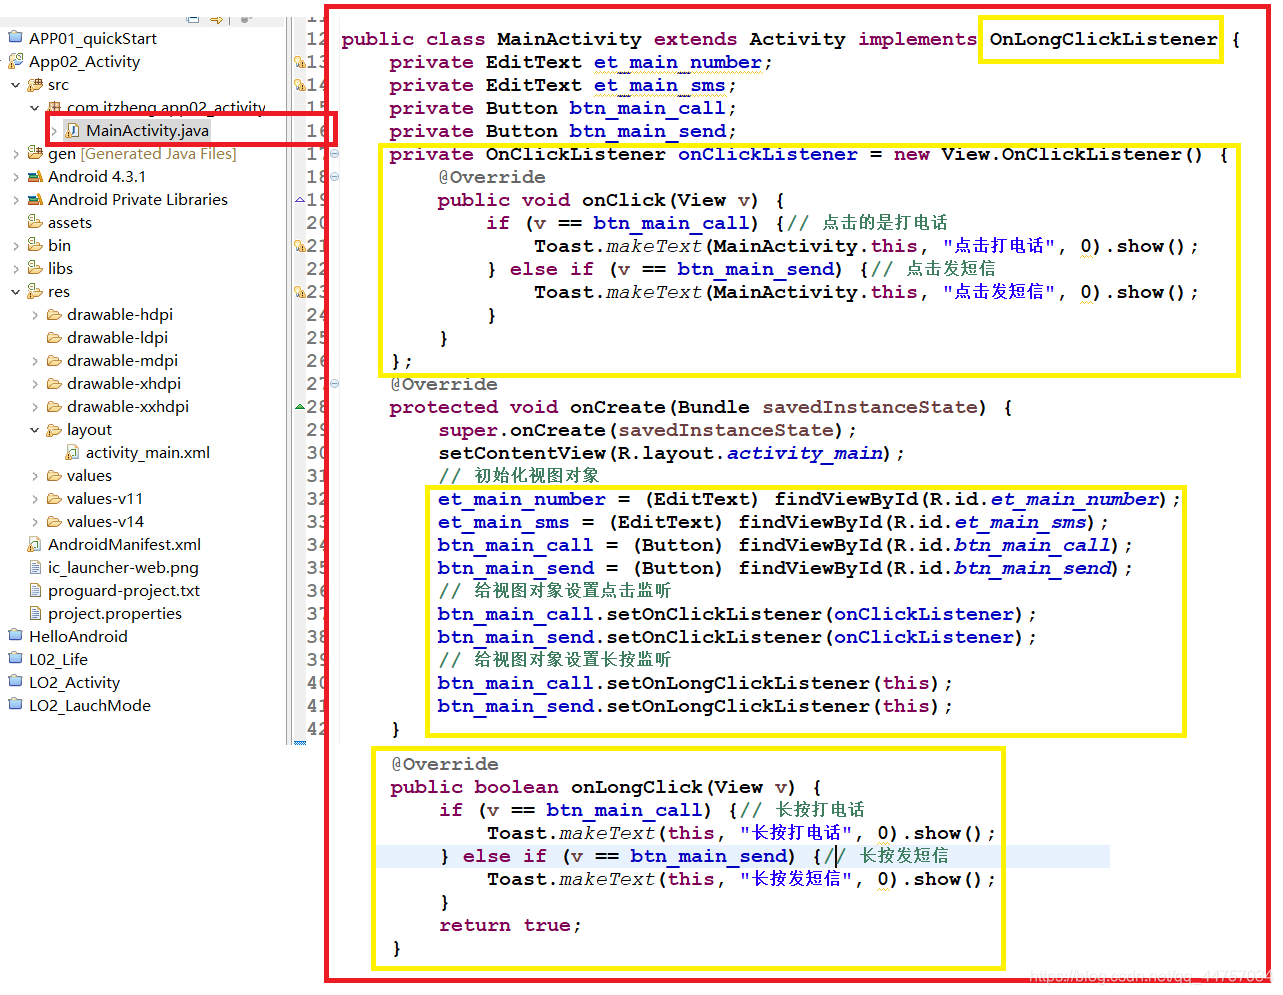Collapse the src folder
The image size is (1283, 995).
tap(16, 85)
